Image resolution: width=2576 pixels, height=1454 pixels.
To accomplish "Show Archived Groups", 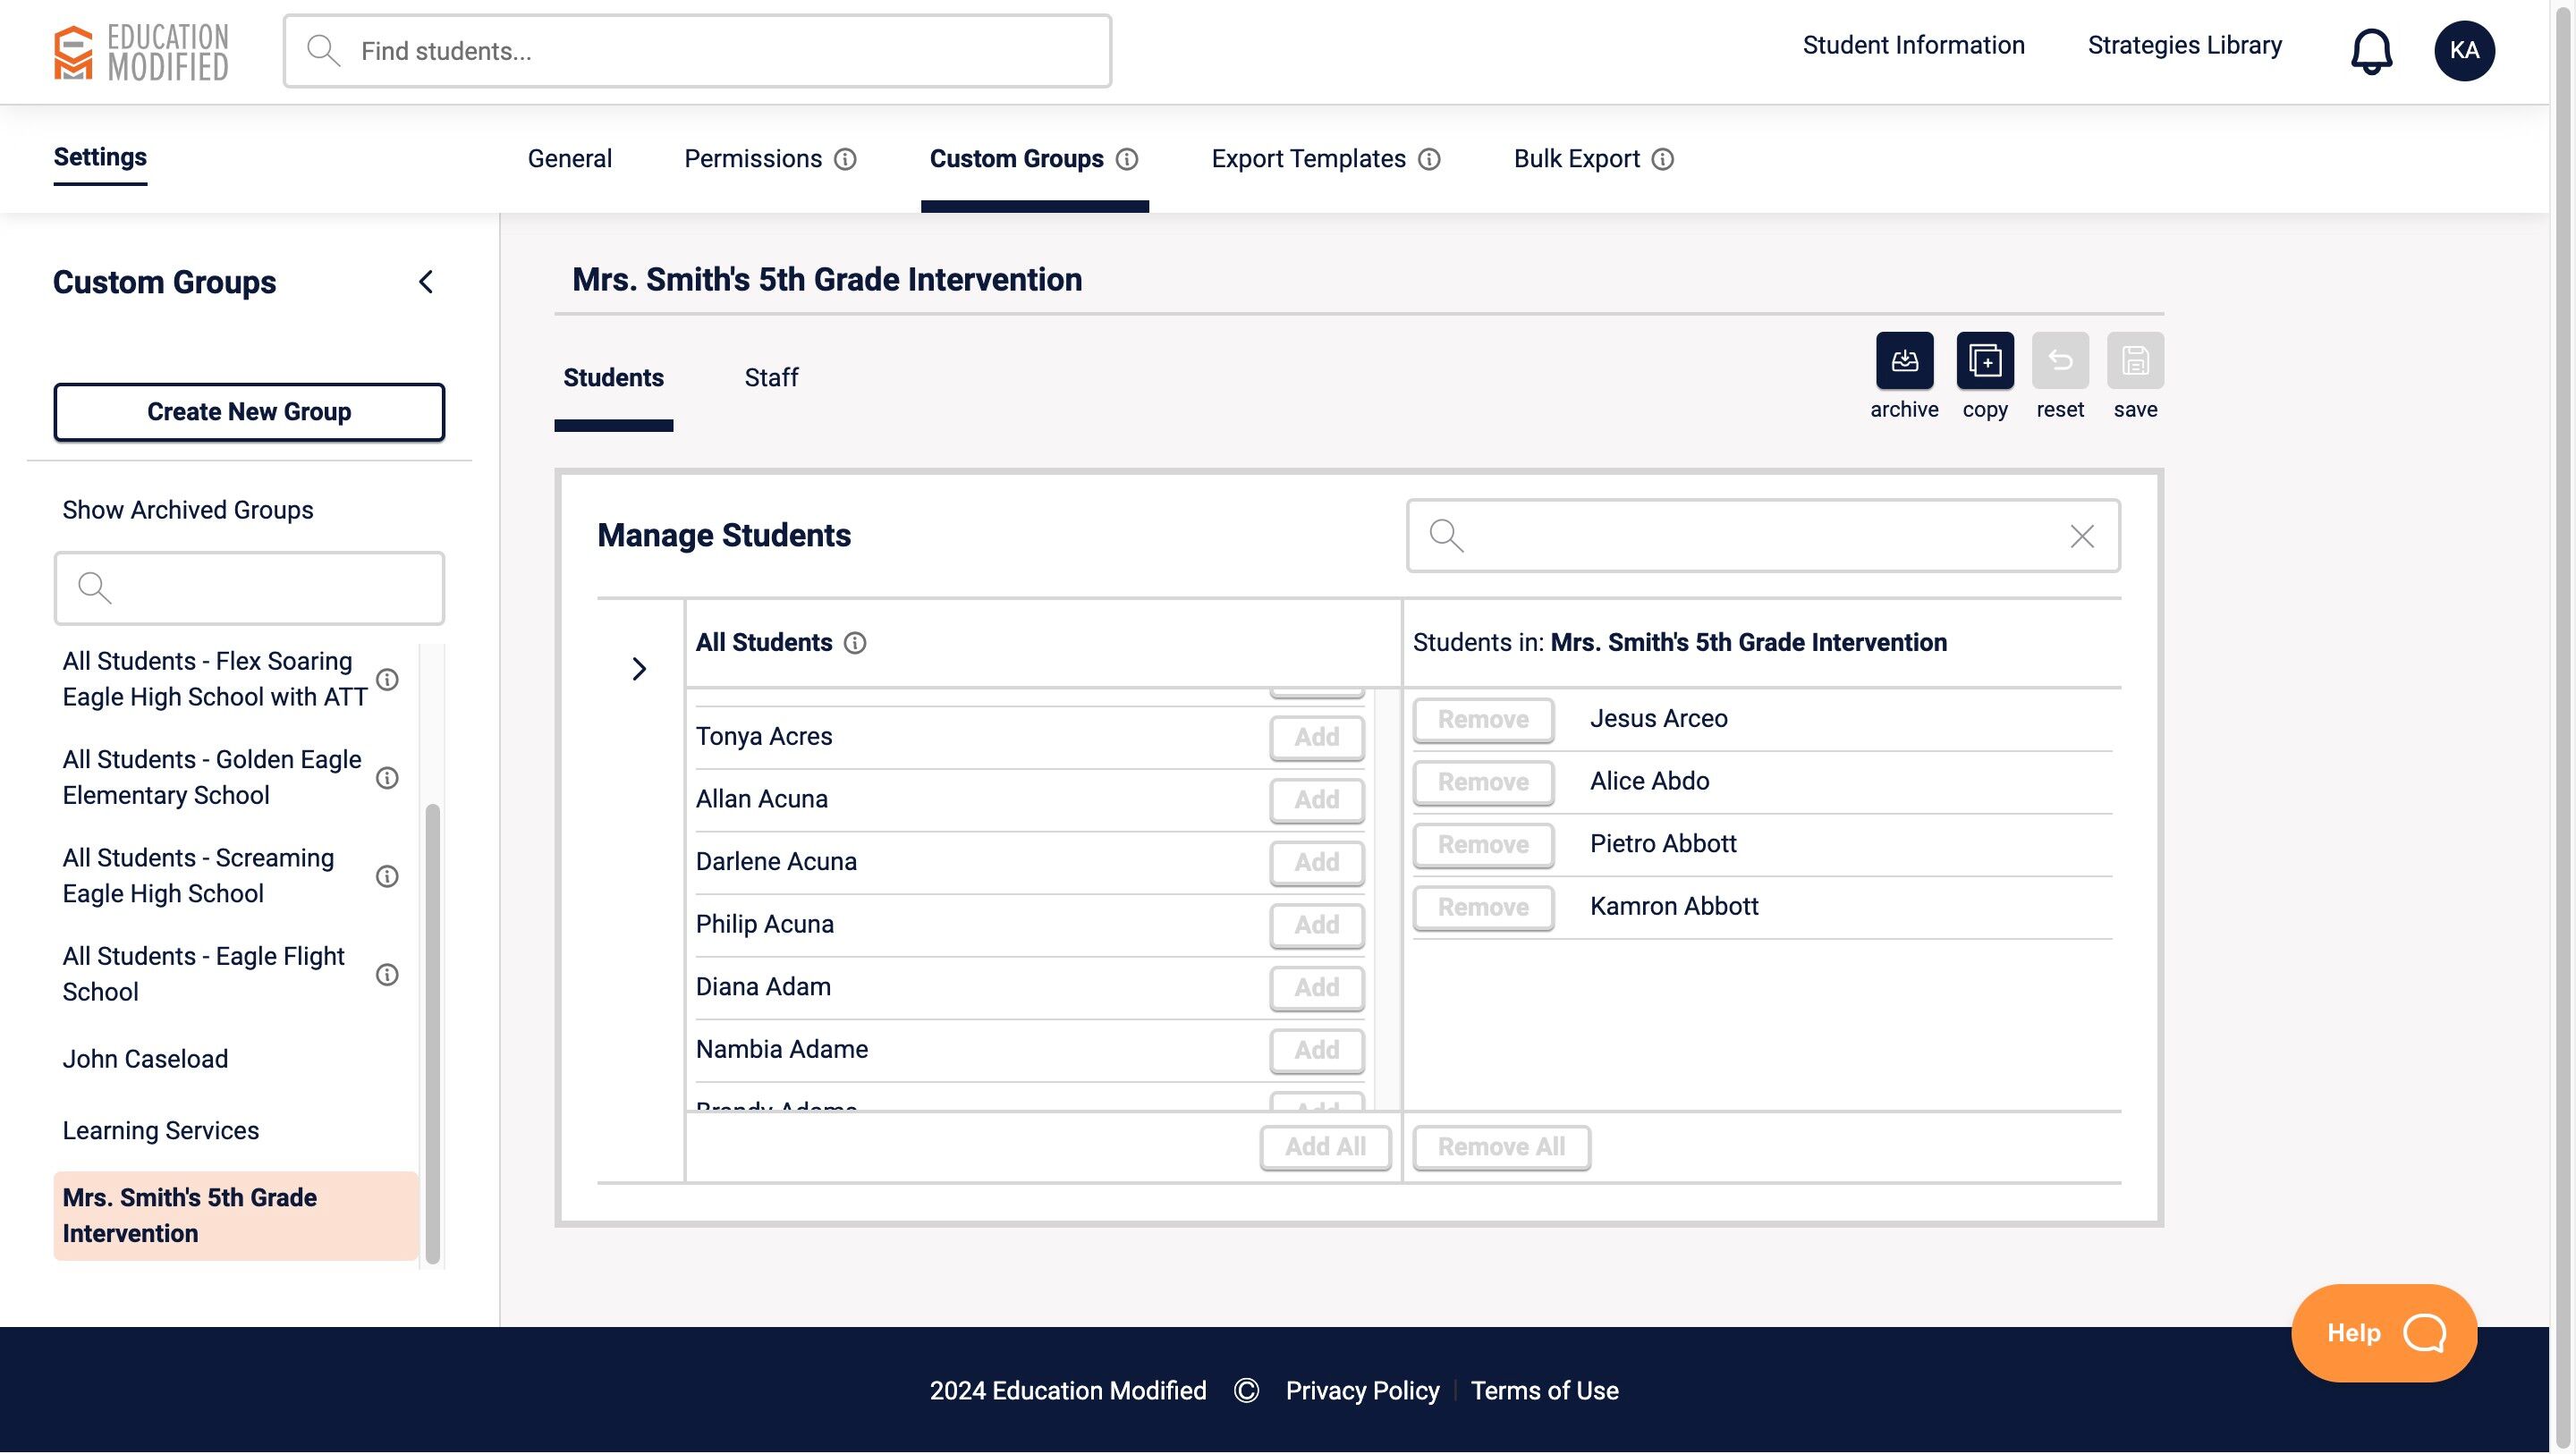I will click(x=187, y=510).
